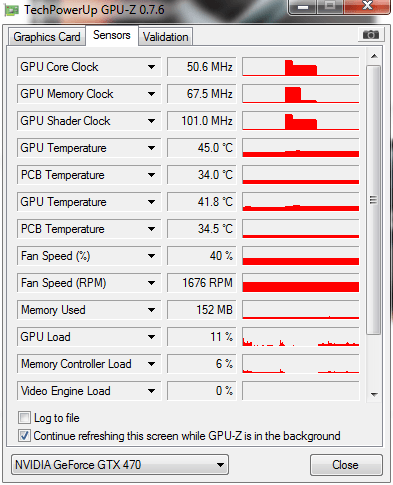Expand the Memory Used dropdown arrow

coord(151,310)
